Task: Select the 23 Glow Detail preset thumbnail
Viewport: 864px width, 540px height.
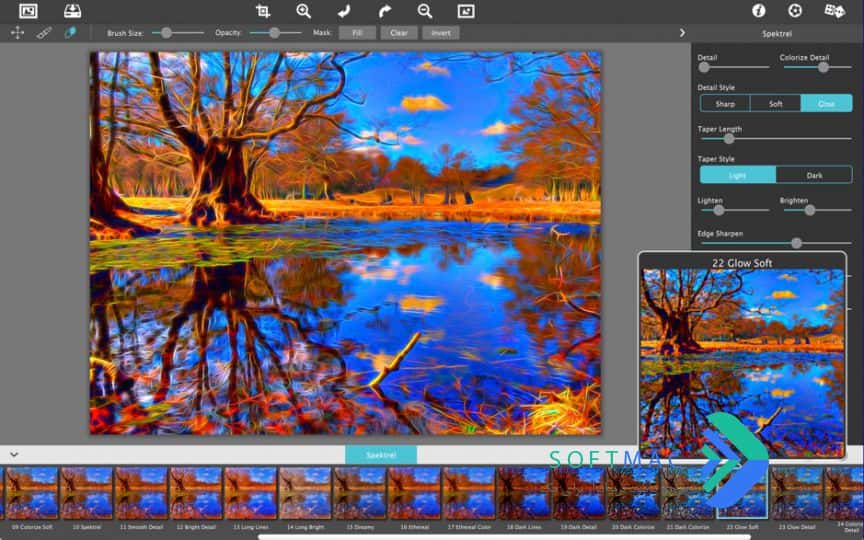Action: 796,493
